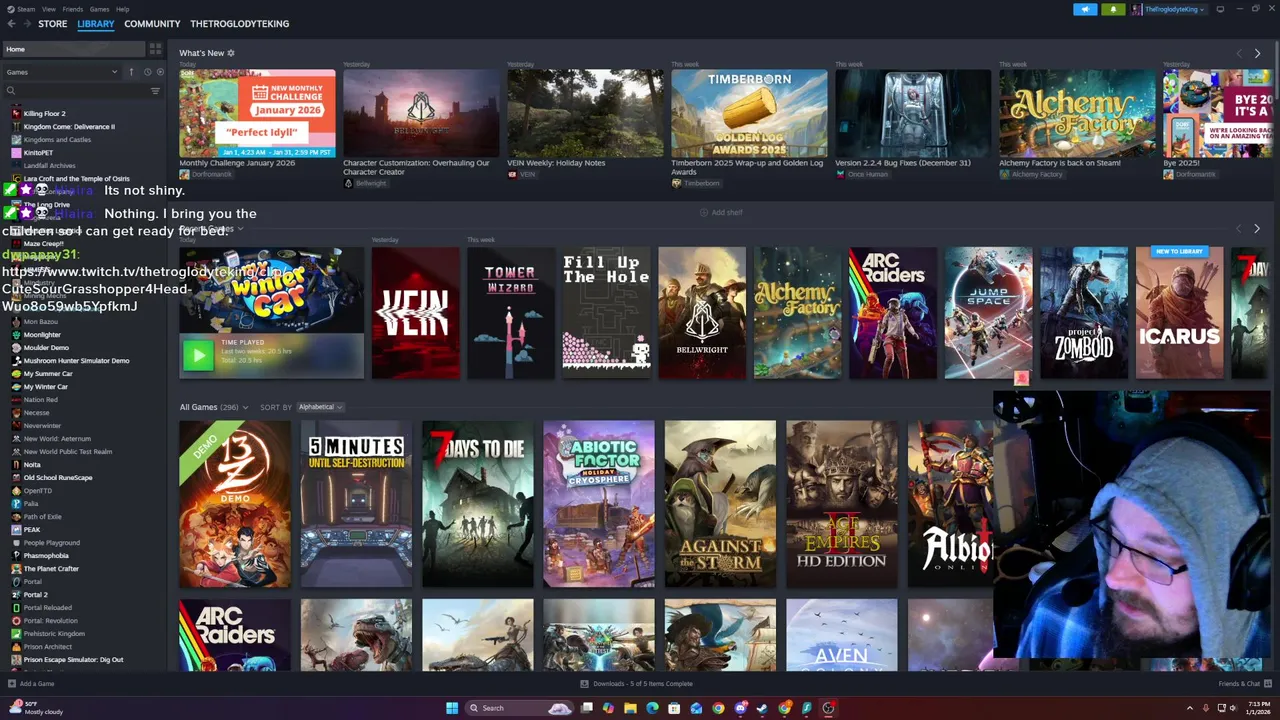Open Timberborn Golden Log Awards news card
Screen dimensions: 1280x720
(749, 113)
